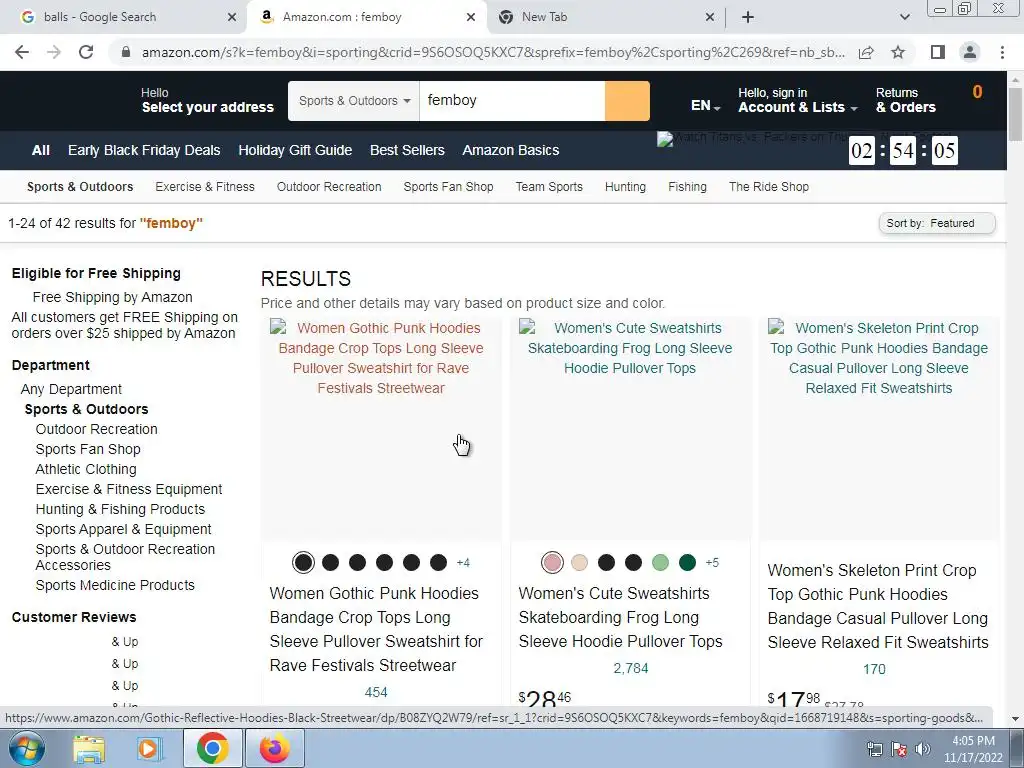Click the volume speaker tray icon
The width and height of the screenshot is (1024, 768).
click(x=923, y=749)
